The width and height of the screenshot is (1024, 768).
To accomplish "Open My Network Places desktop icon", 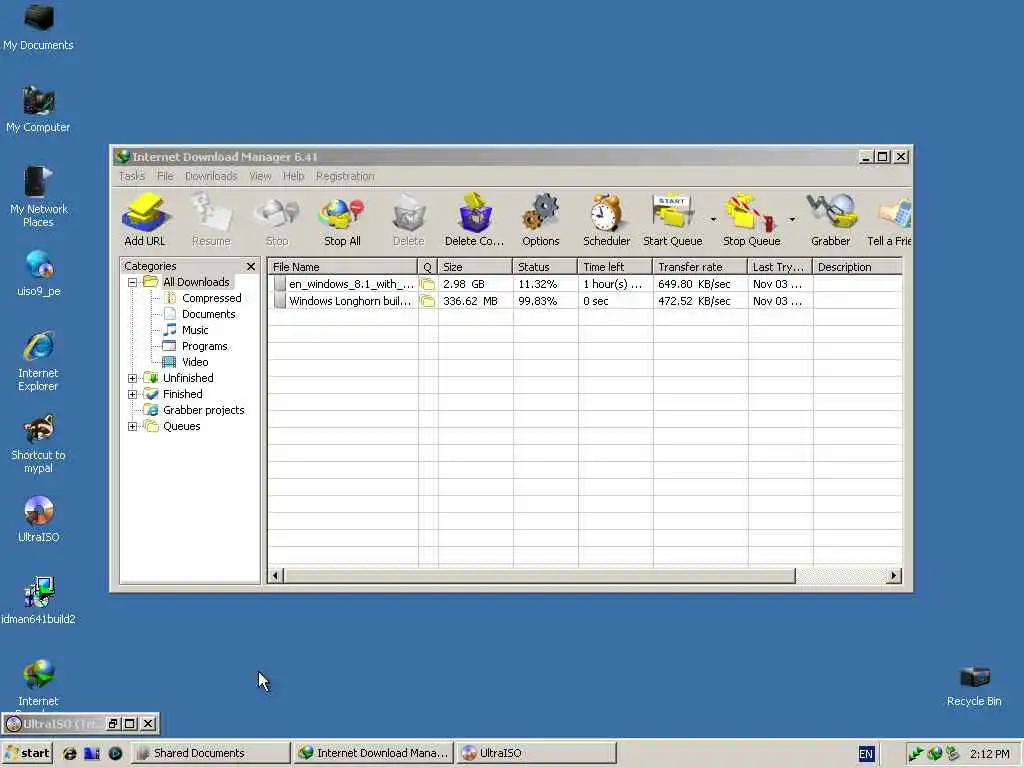I will [38, 197].
